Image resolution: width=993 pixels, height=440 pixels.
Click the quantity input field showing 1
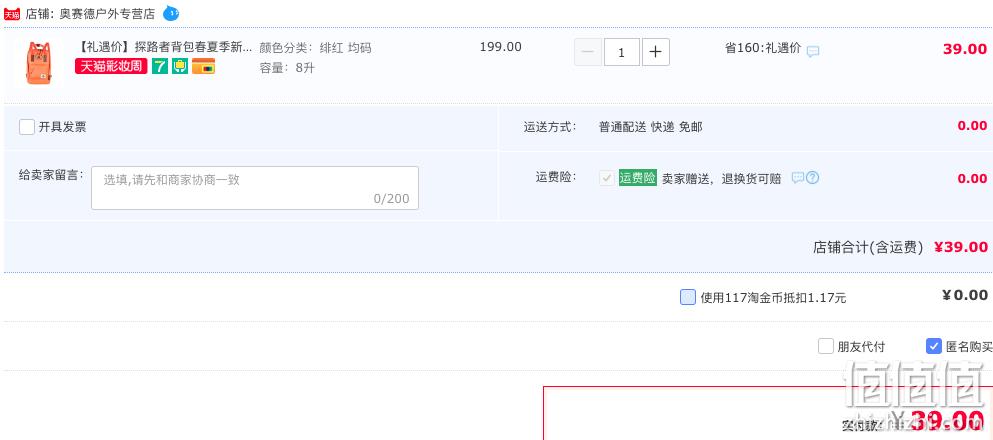pyautogui.click(x=621, y=53)
